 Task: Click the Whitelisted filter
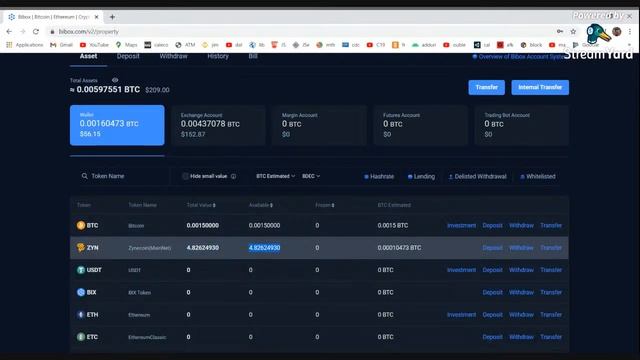[538, 176]
